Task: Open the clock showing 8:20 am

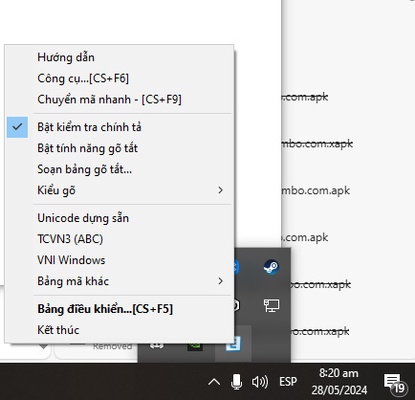Action: [339, 382]
